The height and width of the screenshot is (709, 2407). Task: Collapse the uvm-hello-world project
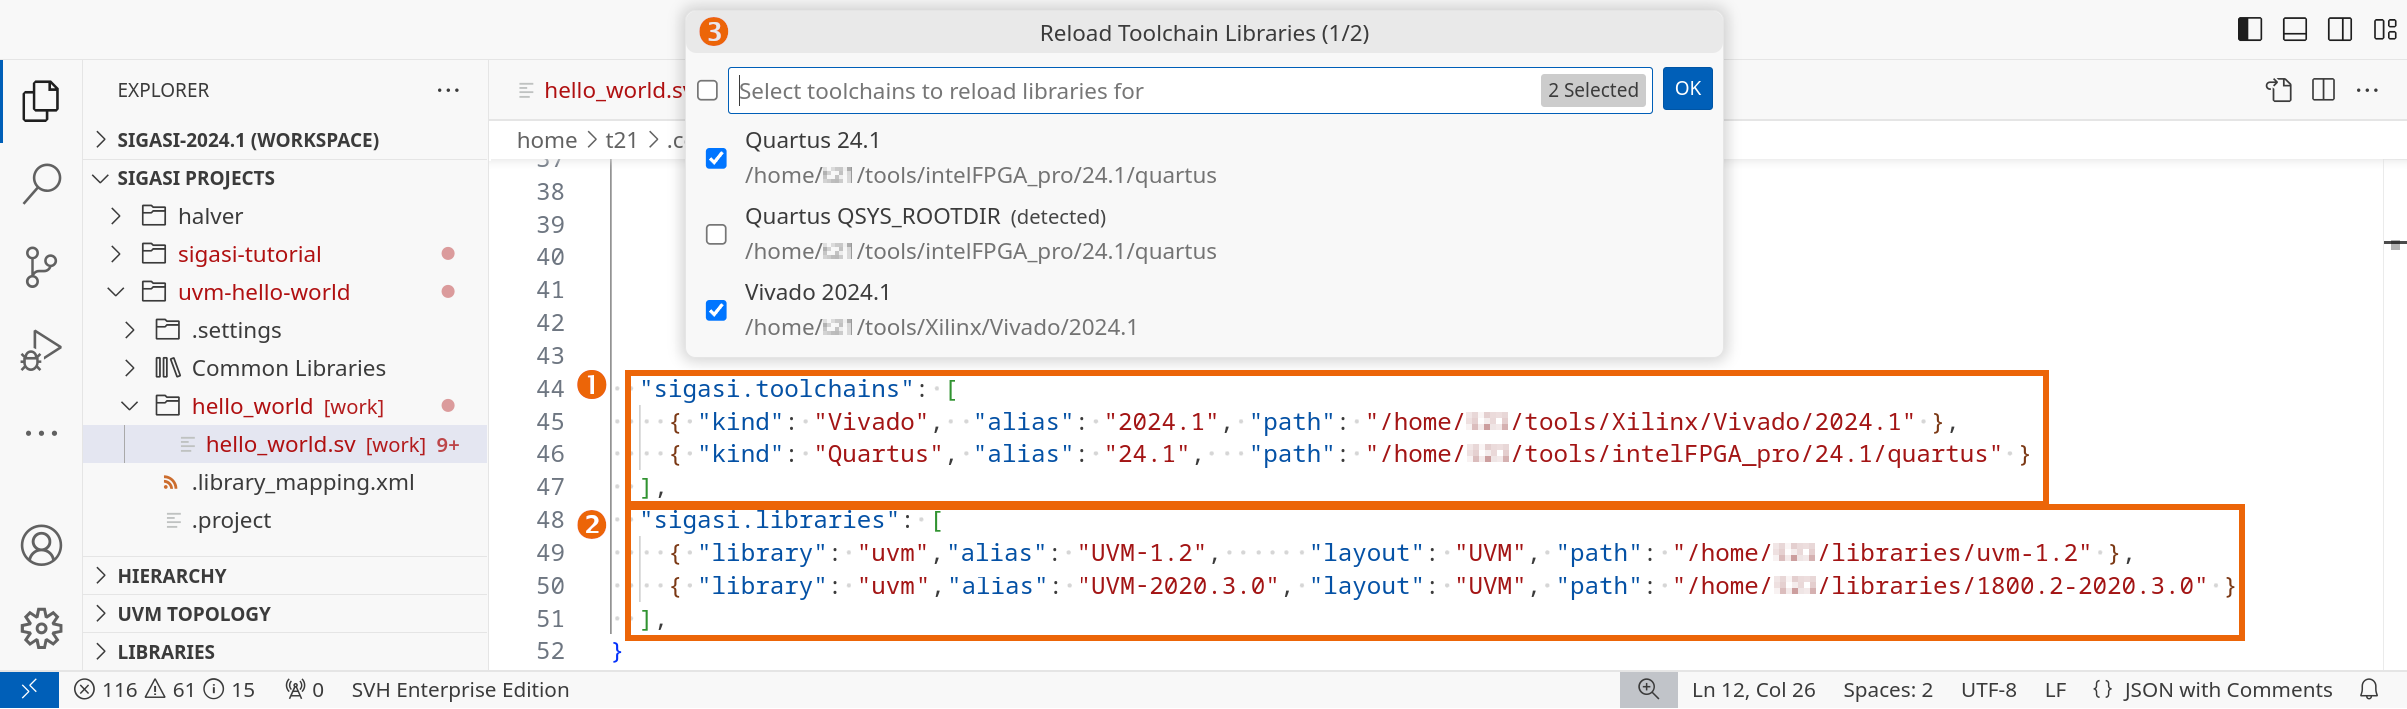point(116,292)
